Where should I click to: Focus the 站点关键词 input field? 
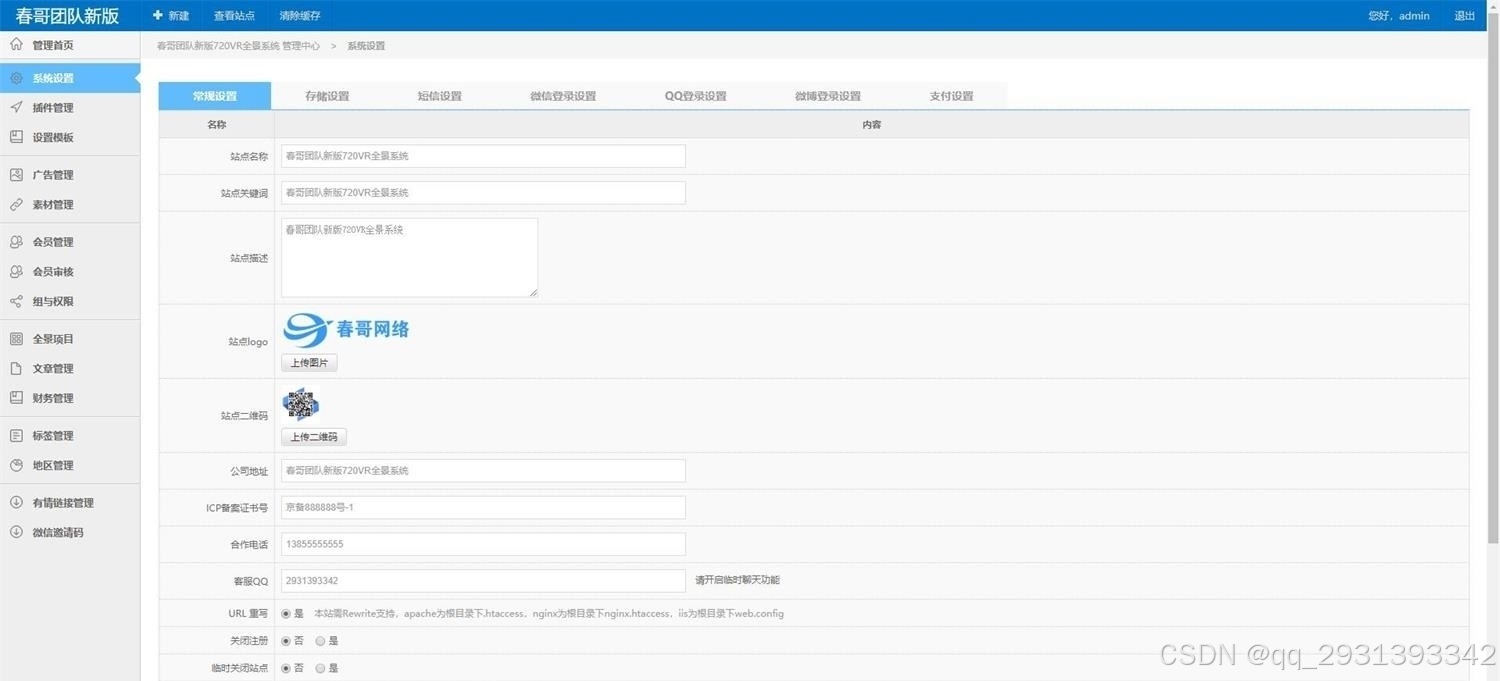point(483,192)
